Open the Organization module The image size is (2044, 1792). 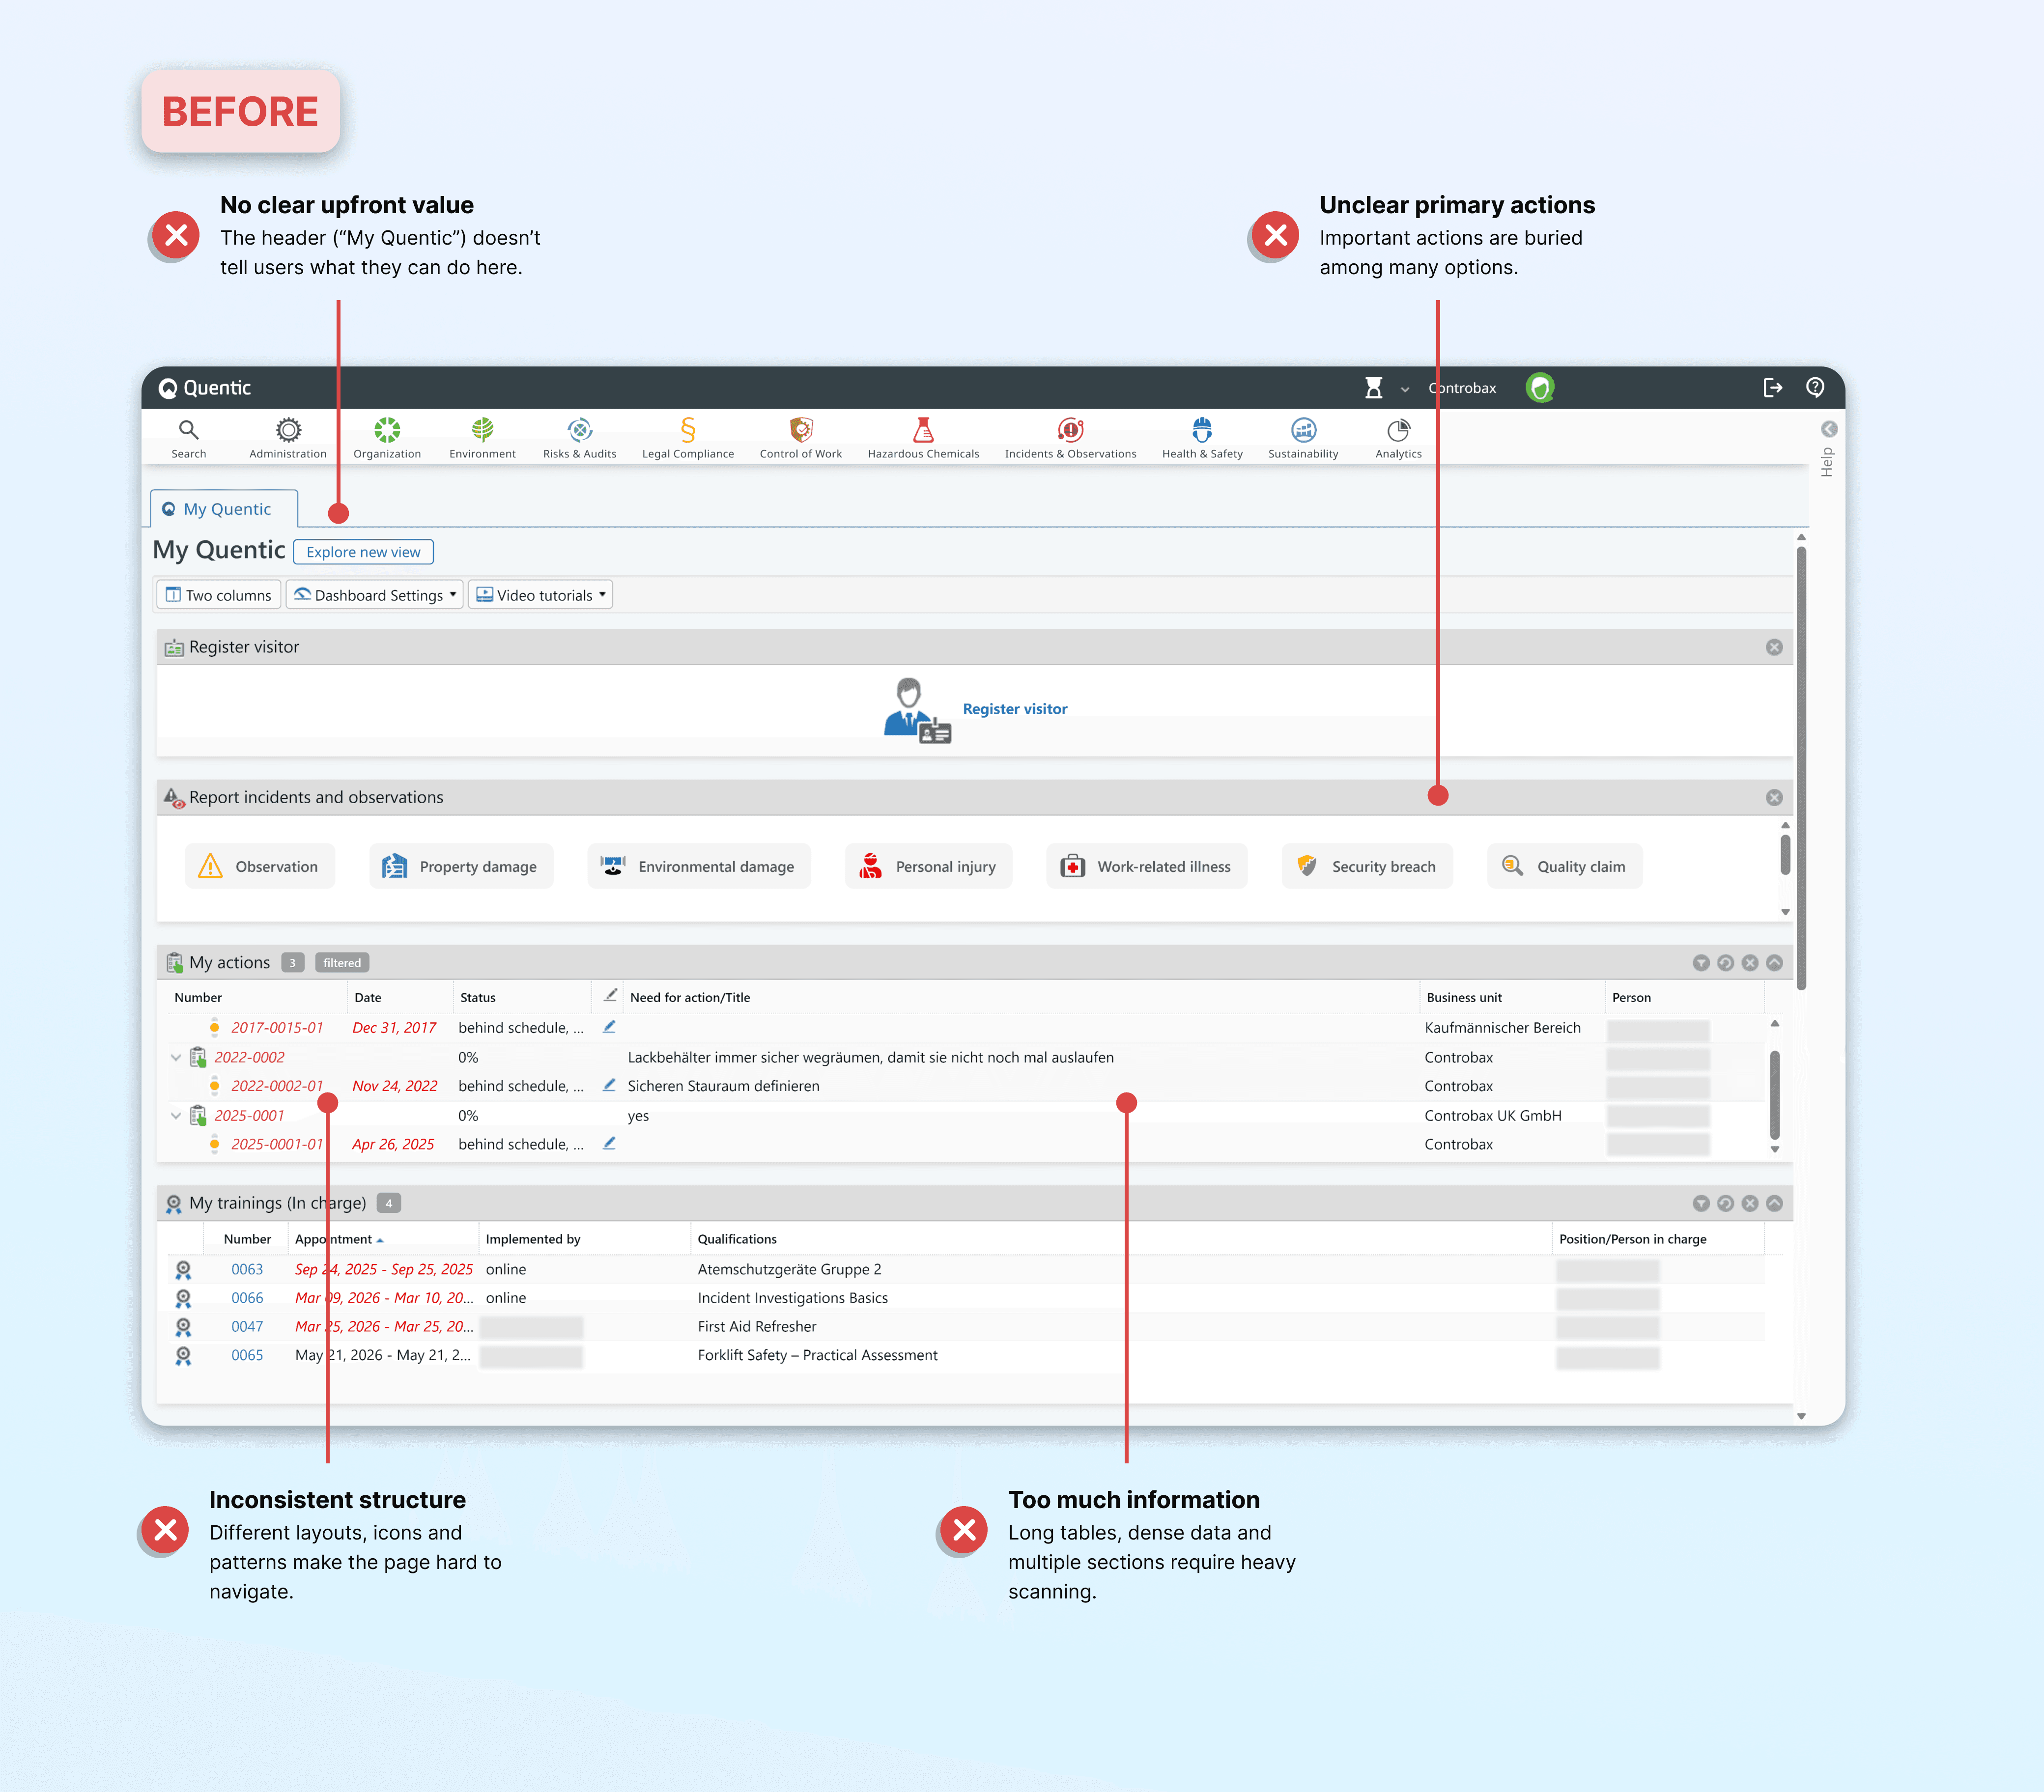click(x=387, y=438)
